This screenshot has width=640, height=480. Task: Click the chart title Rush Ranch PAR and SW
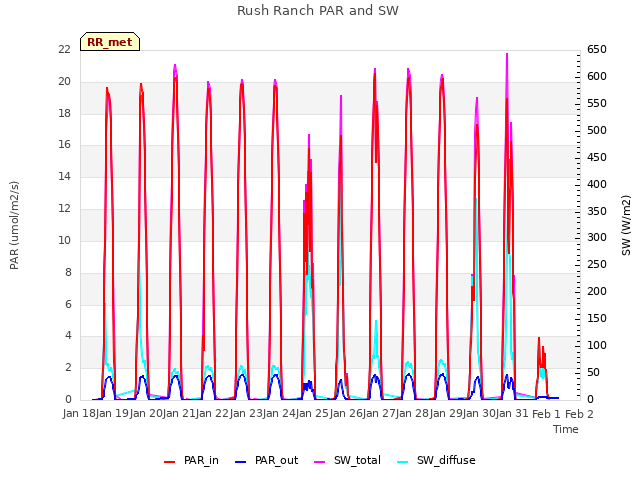click(318, 11)
